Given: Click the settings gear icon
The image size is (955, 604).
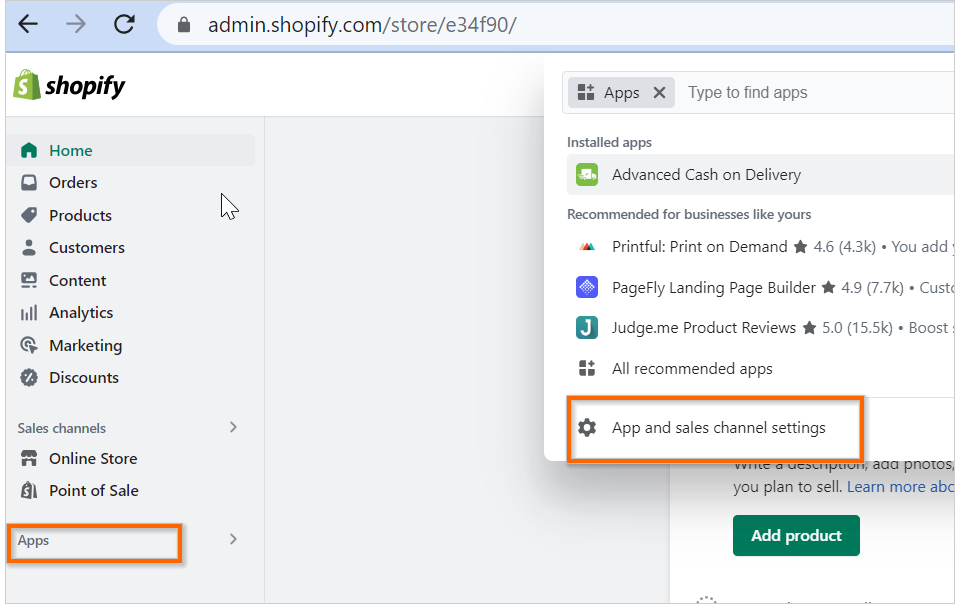Looking at the screenshot, I should pos(587,427).
